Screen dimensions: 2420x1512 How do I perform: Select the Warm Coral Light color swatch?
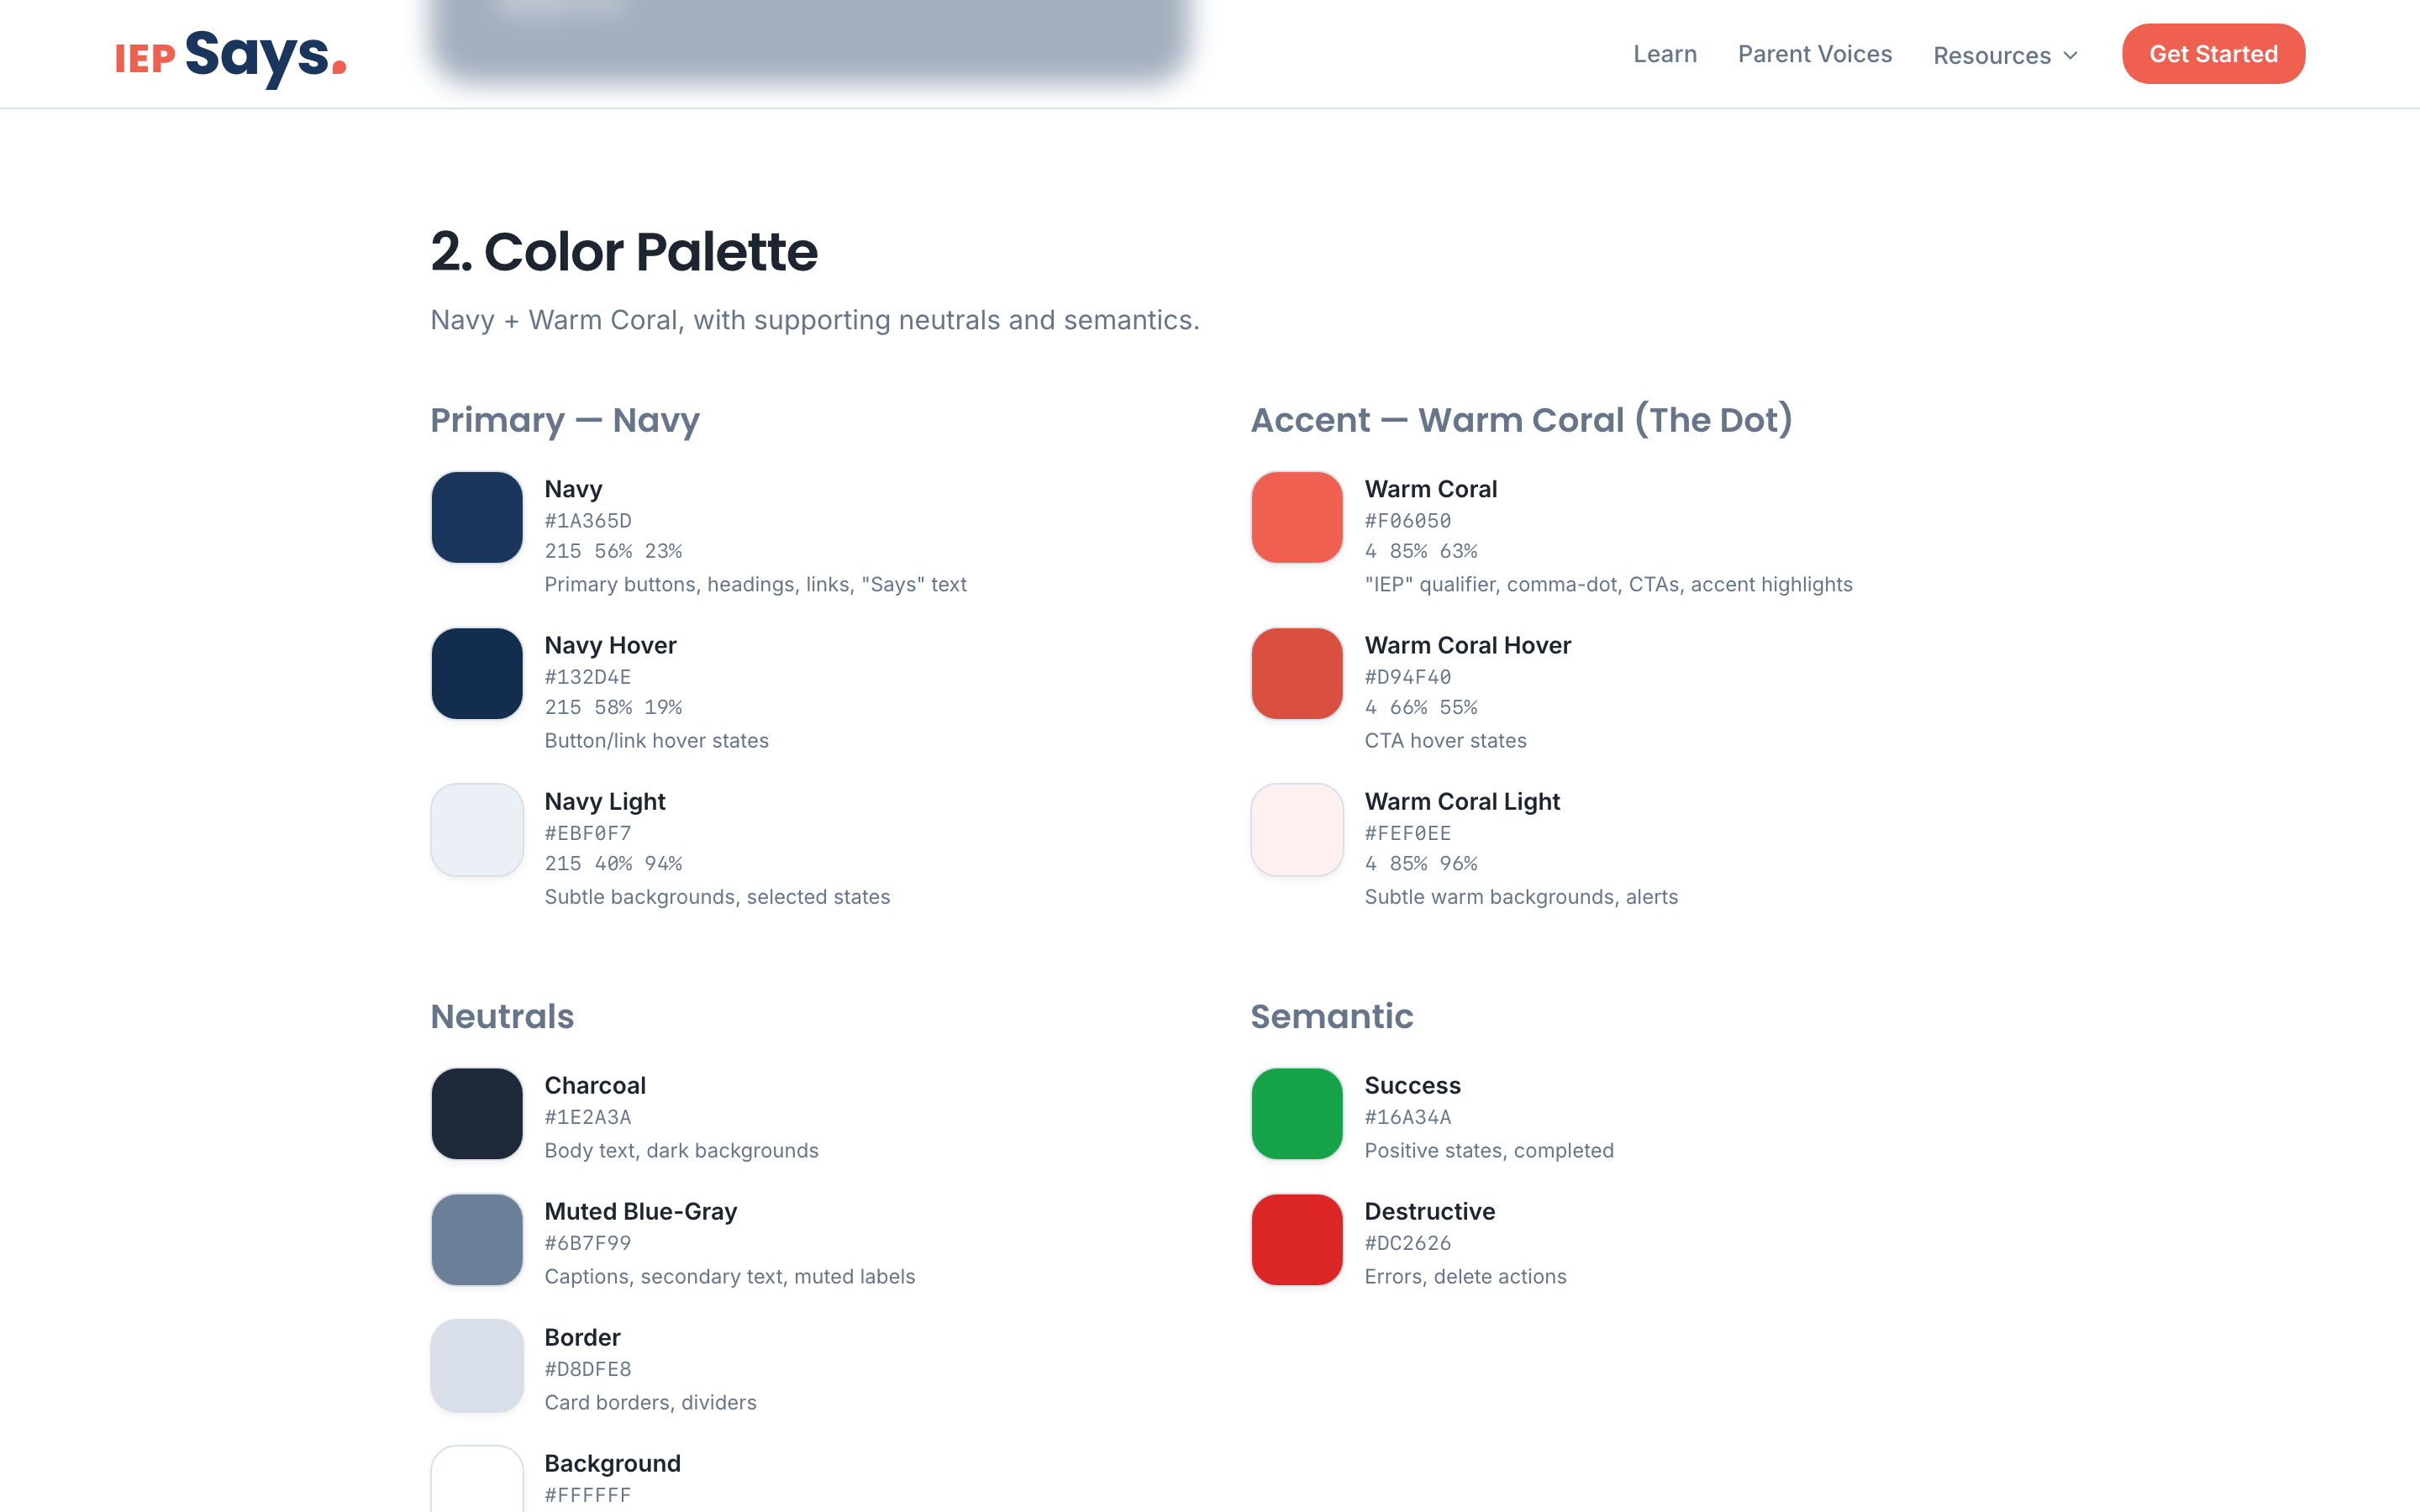pos(1296,829)
